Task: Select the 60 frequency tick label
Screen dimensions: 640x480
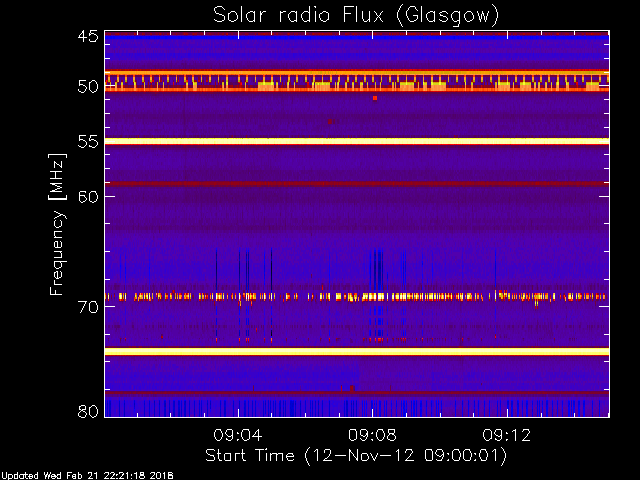Action: coord(88,197)
